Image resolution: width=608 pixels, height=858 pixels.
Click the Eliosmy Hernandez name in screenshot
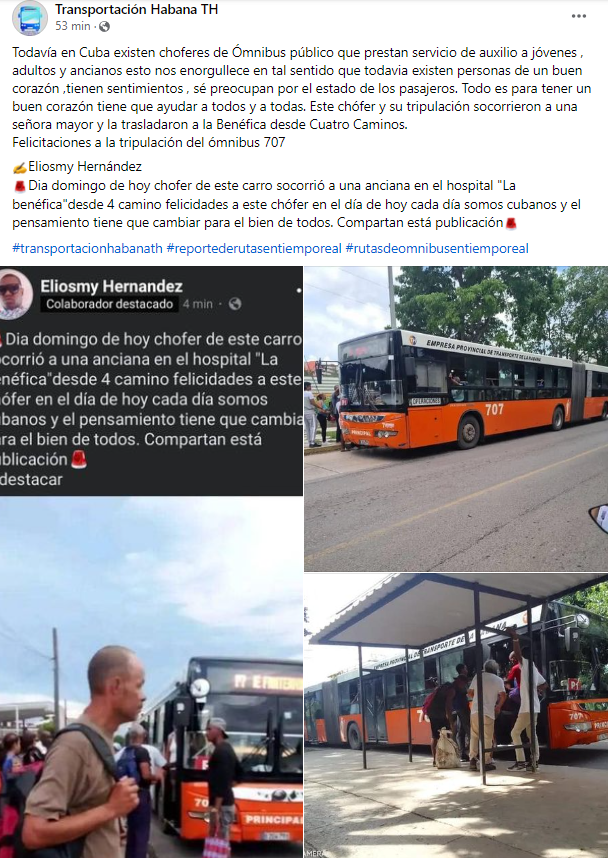(112, 286)
